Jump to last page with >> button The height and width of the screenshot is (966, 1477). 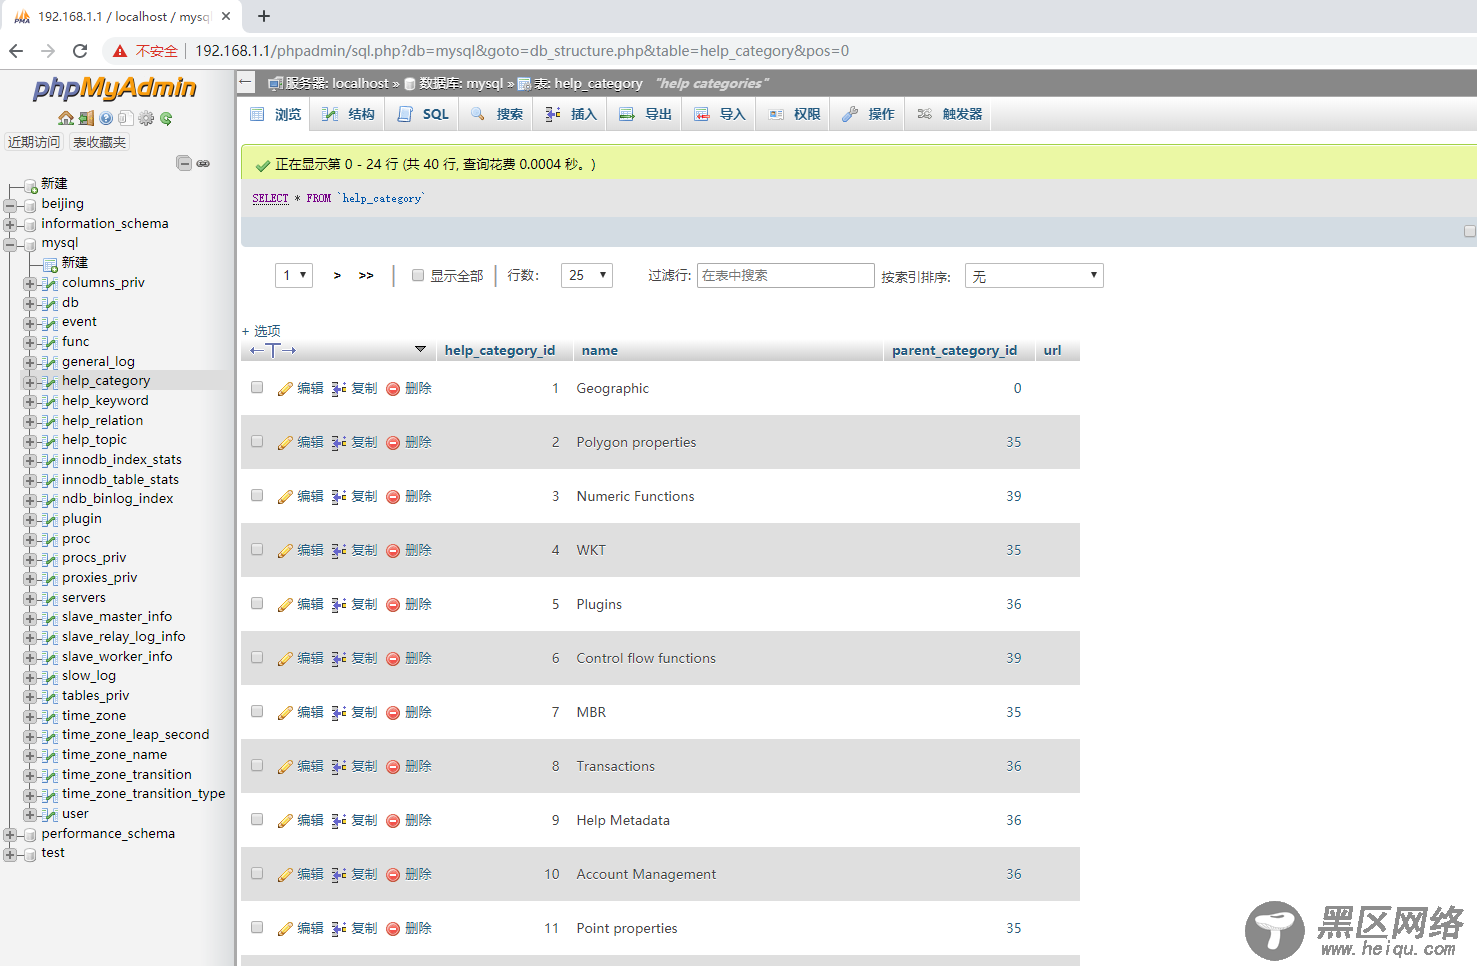click(366, 275)
